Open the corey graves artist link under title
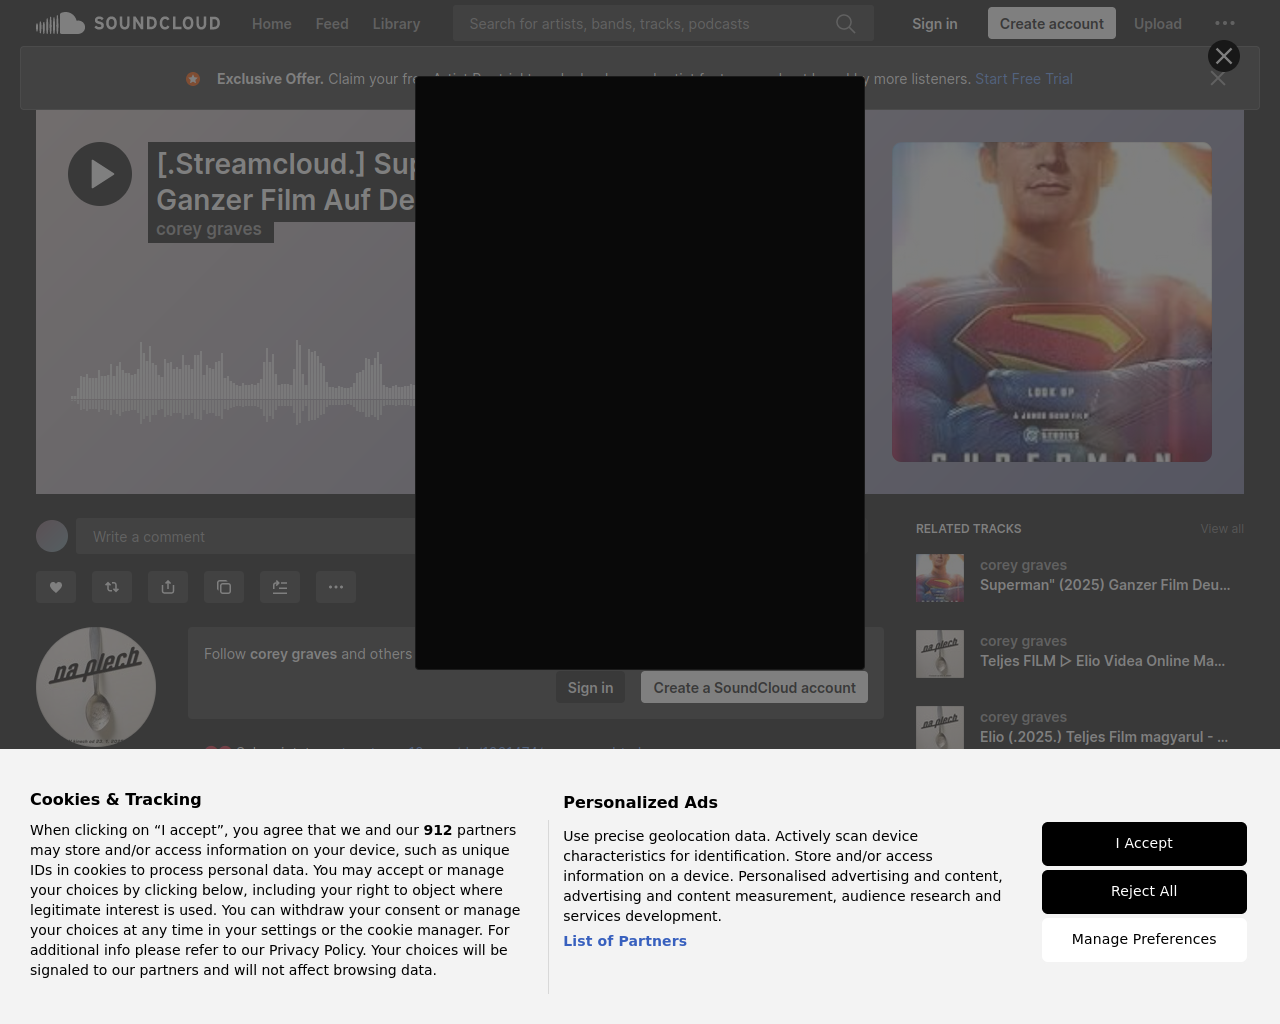The height and width of the screenshot is (1024, 1280). (209, 229)
